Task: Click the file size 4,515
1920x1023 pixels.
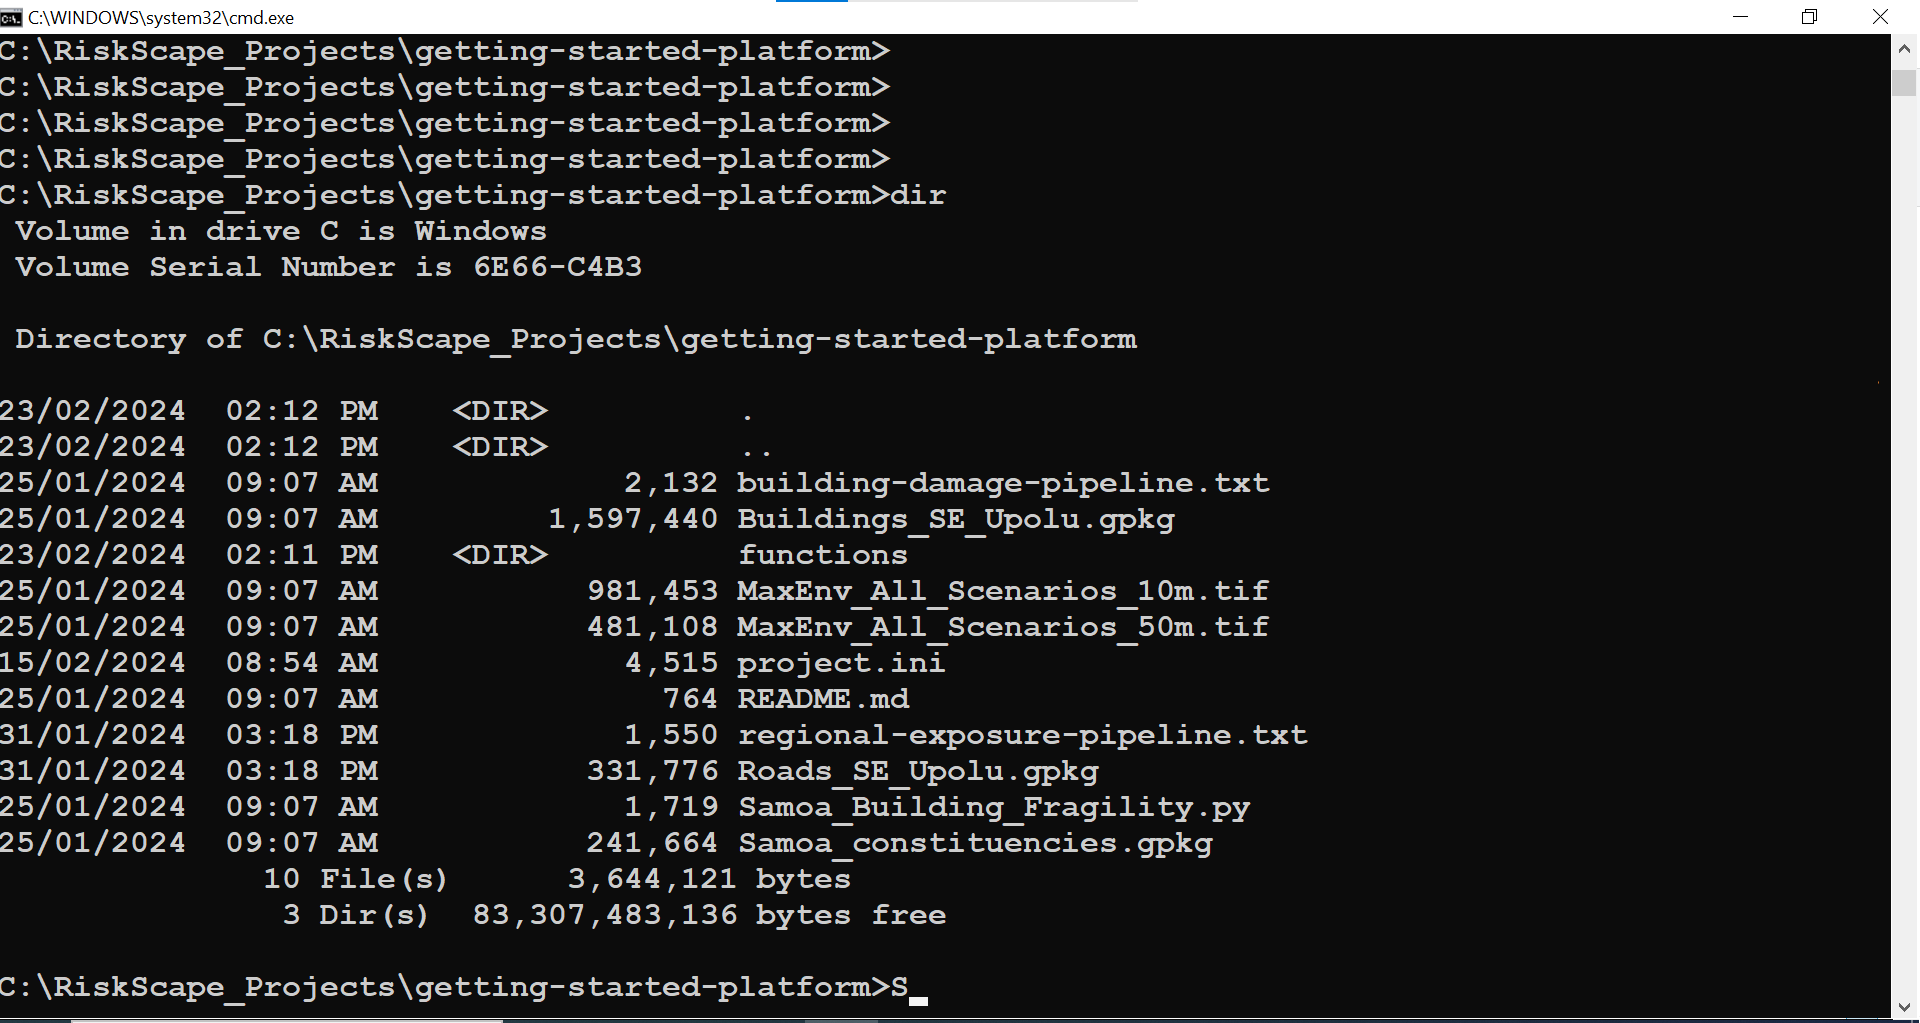Action: click(672, 663)
